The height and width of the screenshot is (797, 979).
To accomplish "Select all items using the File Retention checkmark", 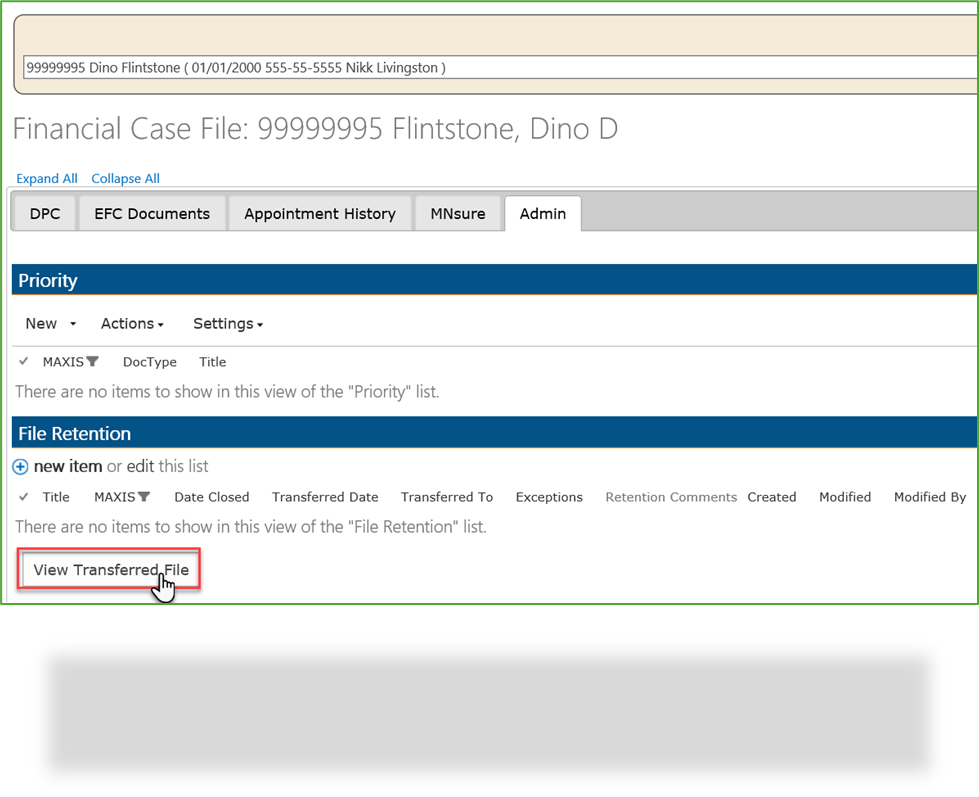I will tap(22, 496).
